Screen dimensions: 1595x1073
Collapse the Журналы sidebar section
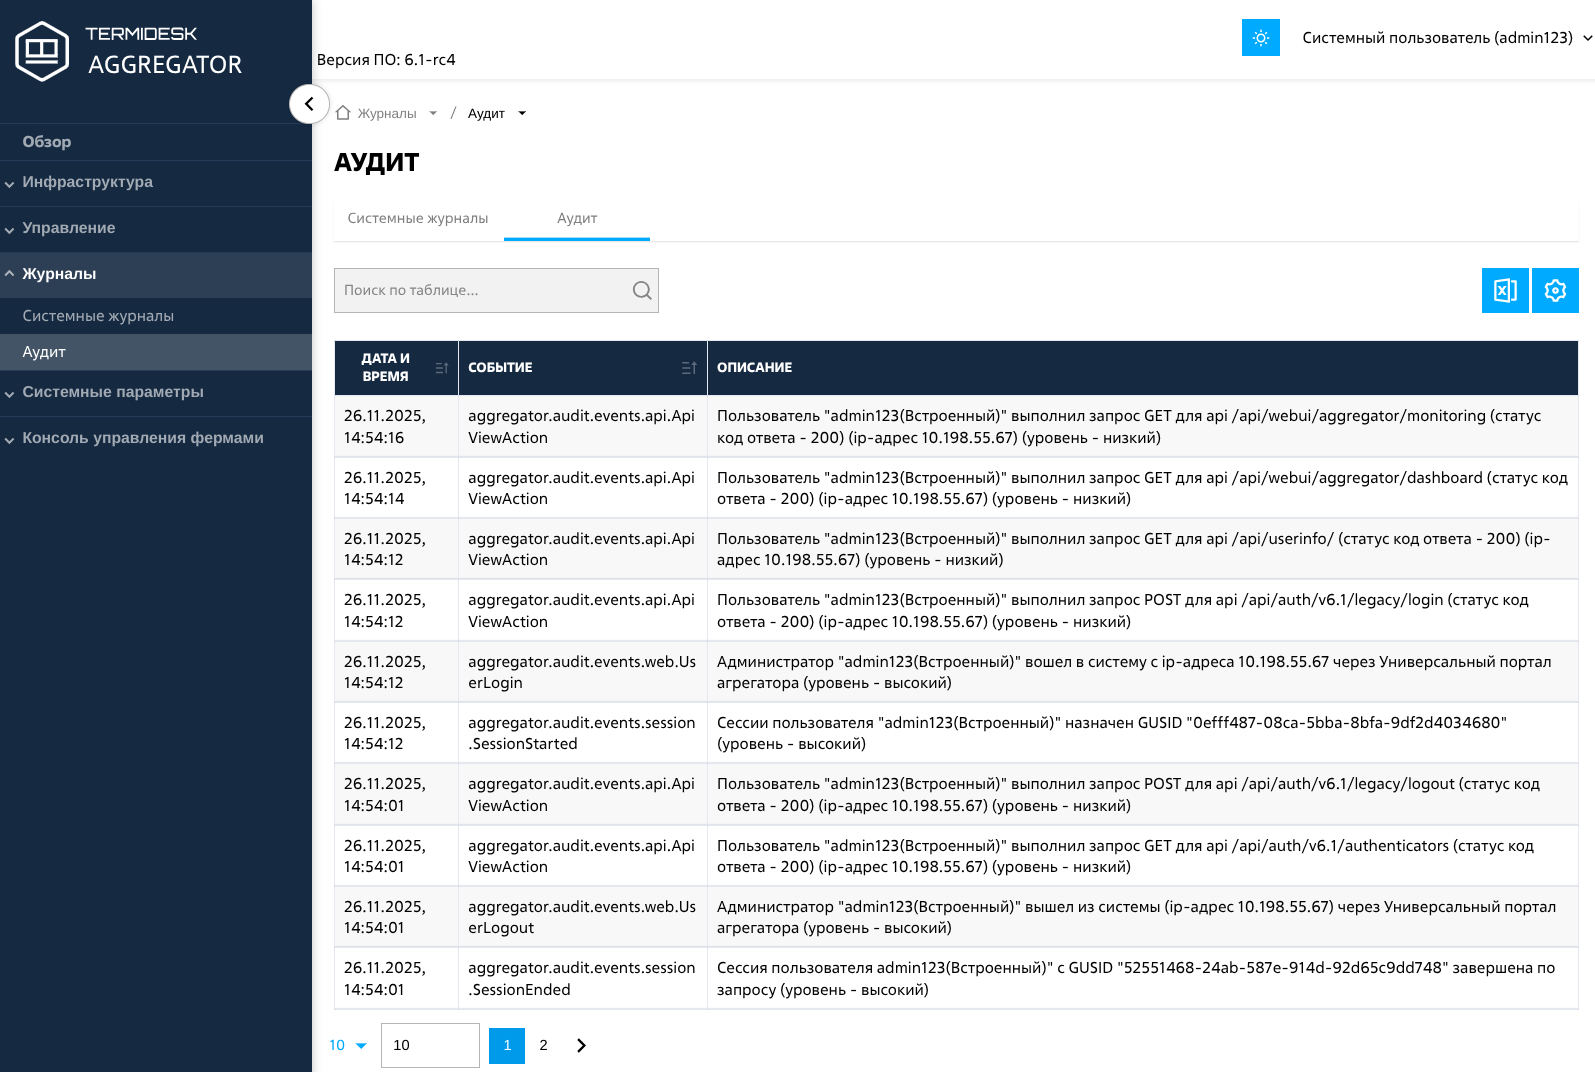[60, 274]
